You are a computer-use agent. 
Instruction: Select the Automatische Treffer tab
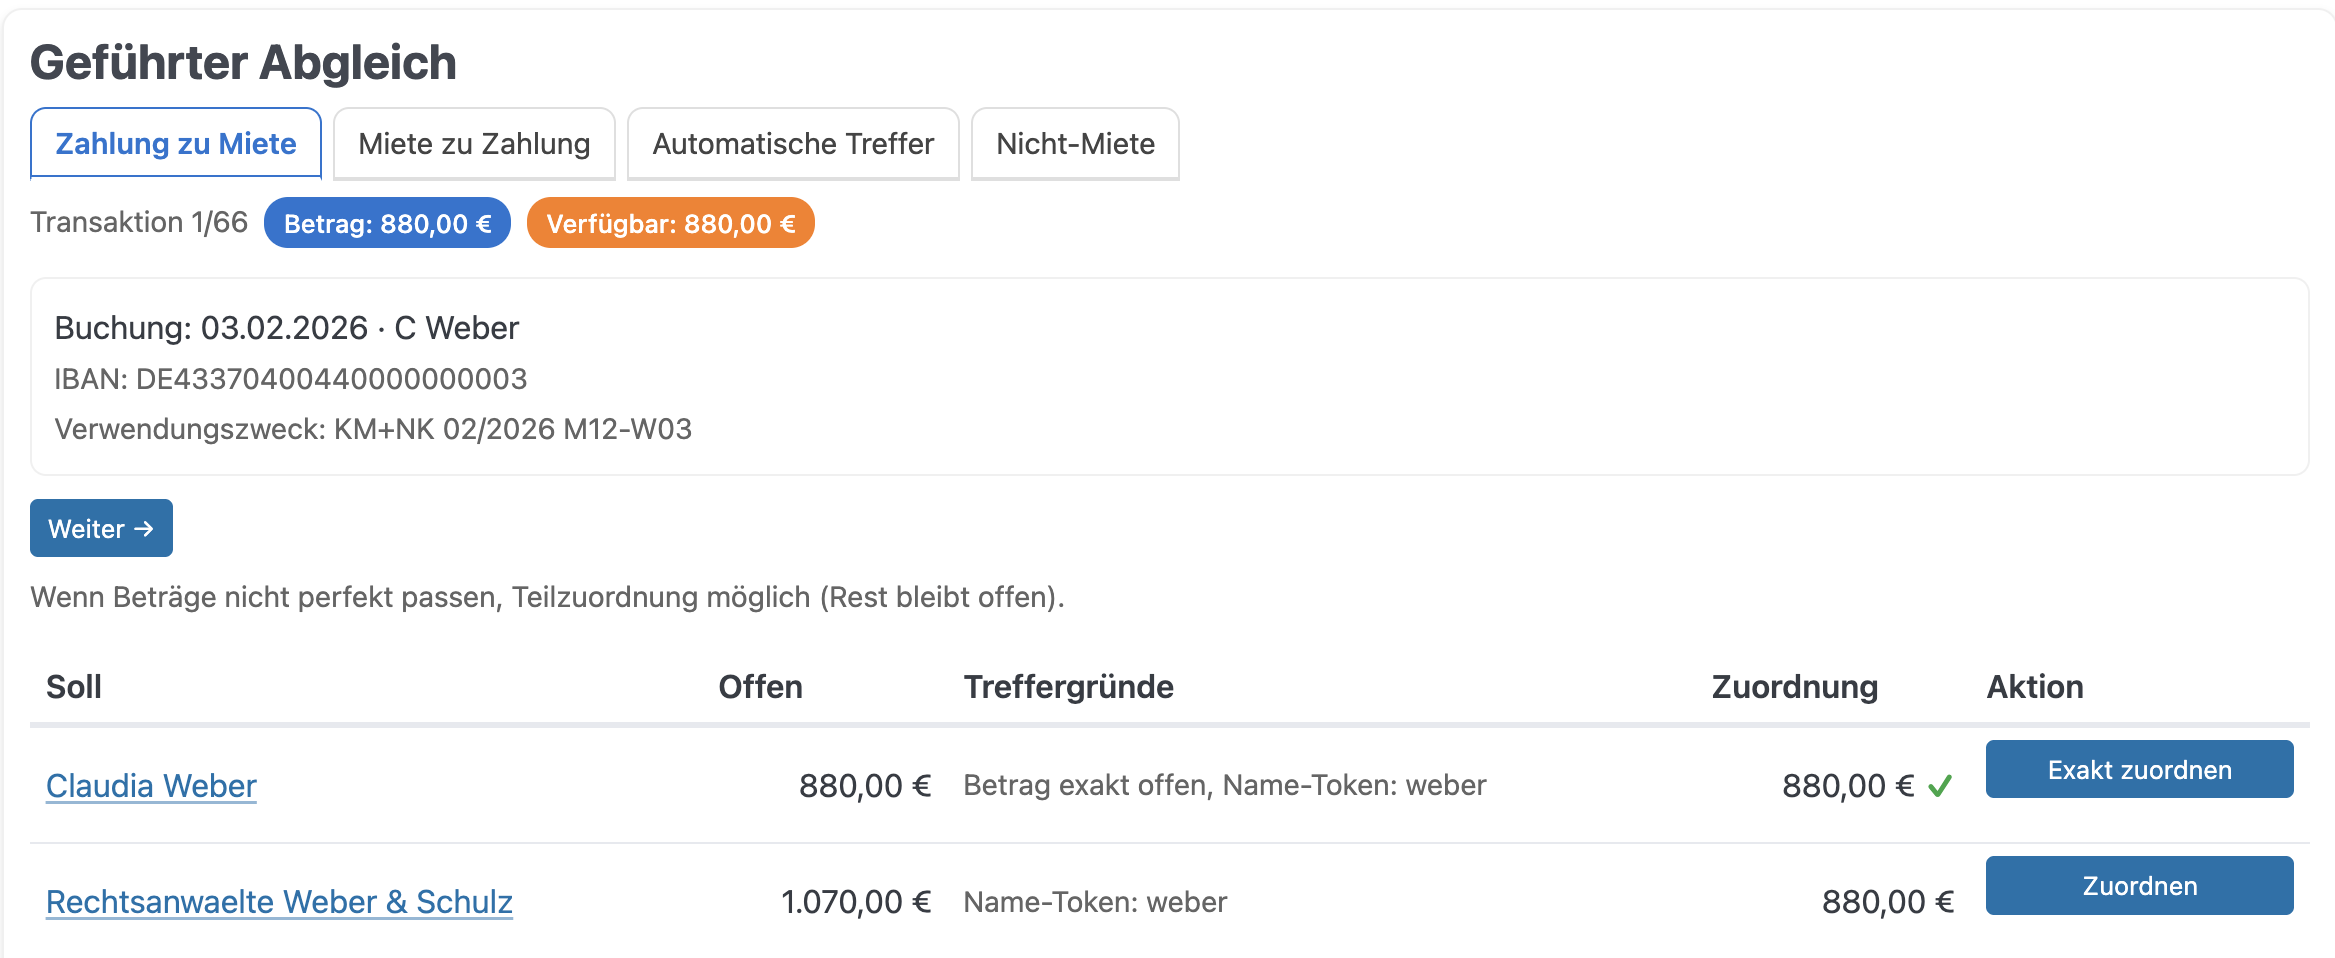(793, 144)
